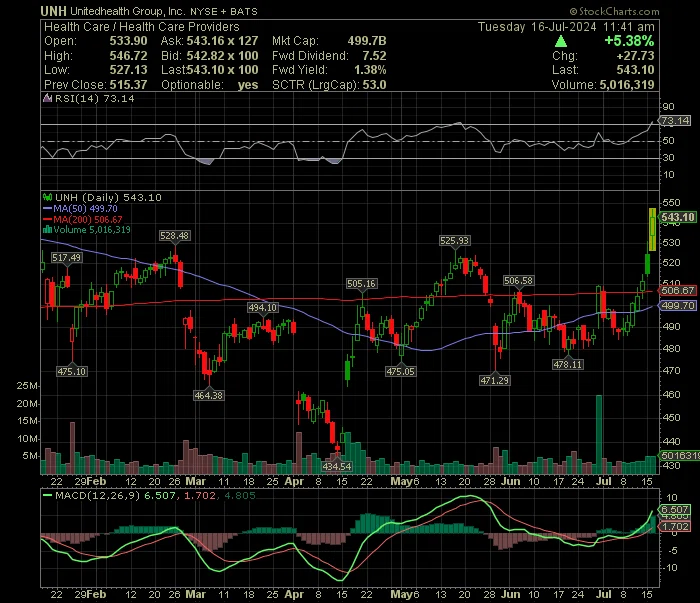The width and height of the screenshot is (700, 603).
Task: Click the 543.10 last price tag on the price axis
Action: coord(678,217)
